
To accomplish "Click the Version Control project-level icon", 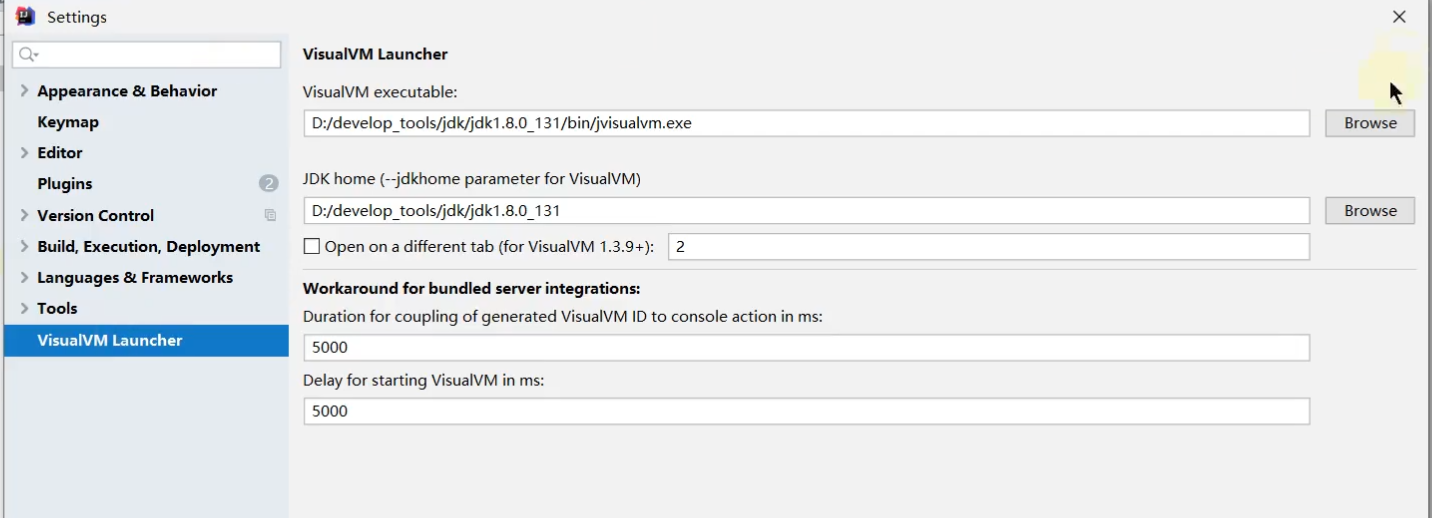I will click(x=270, y=215).
